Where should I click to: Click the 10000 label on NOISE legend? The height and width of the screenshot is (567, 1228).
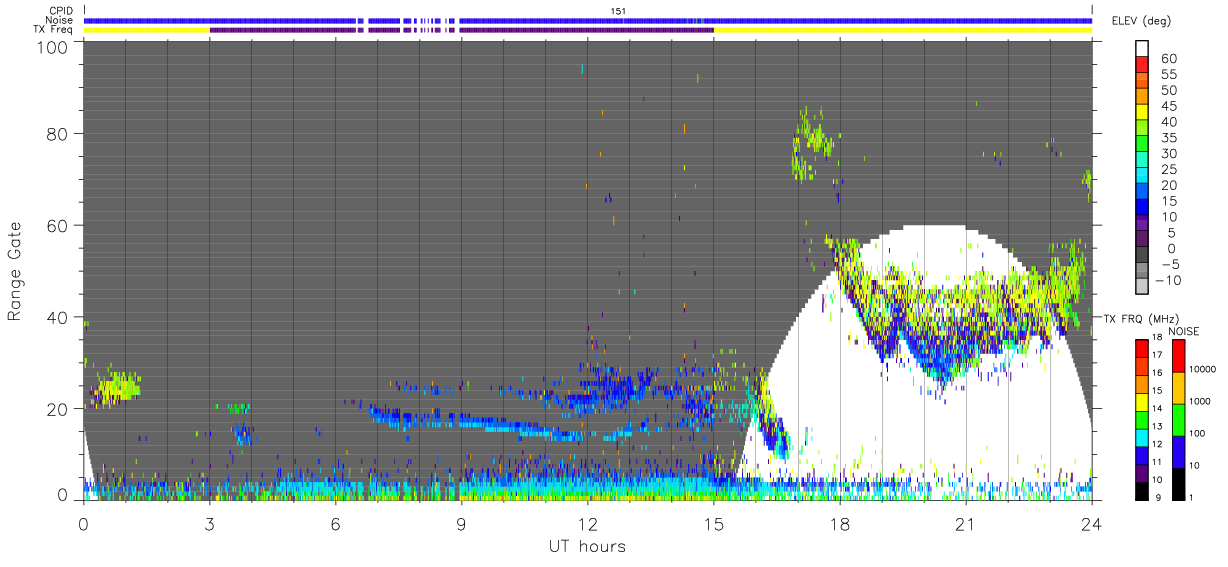1204,369
